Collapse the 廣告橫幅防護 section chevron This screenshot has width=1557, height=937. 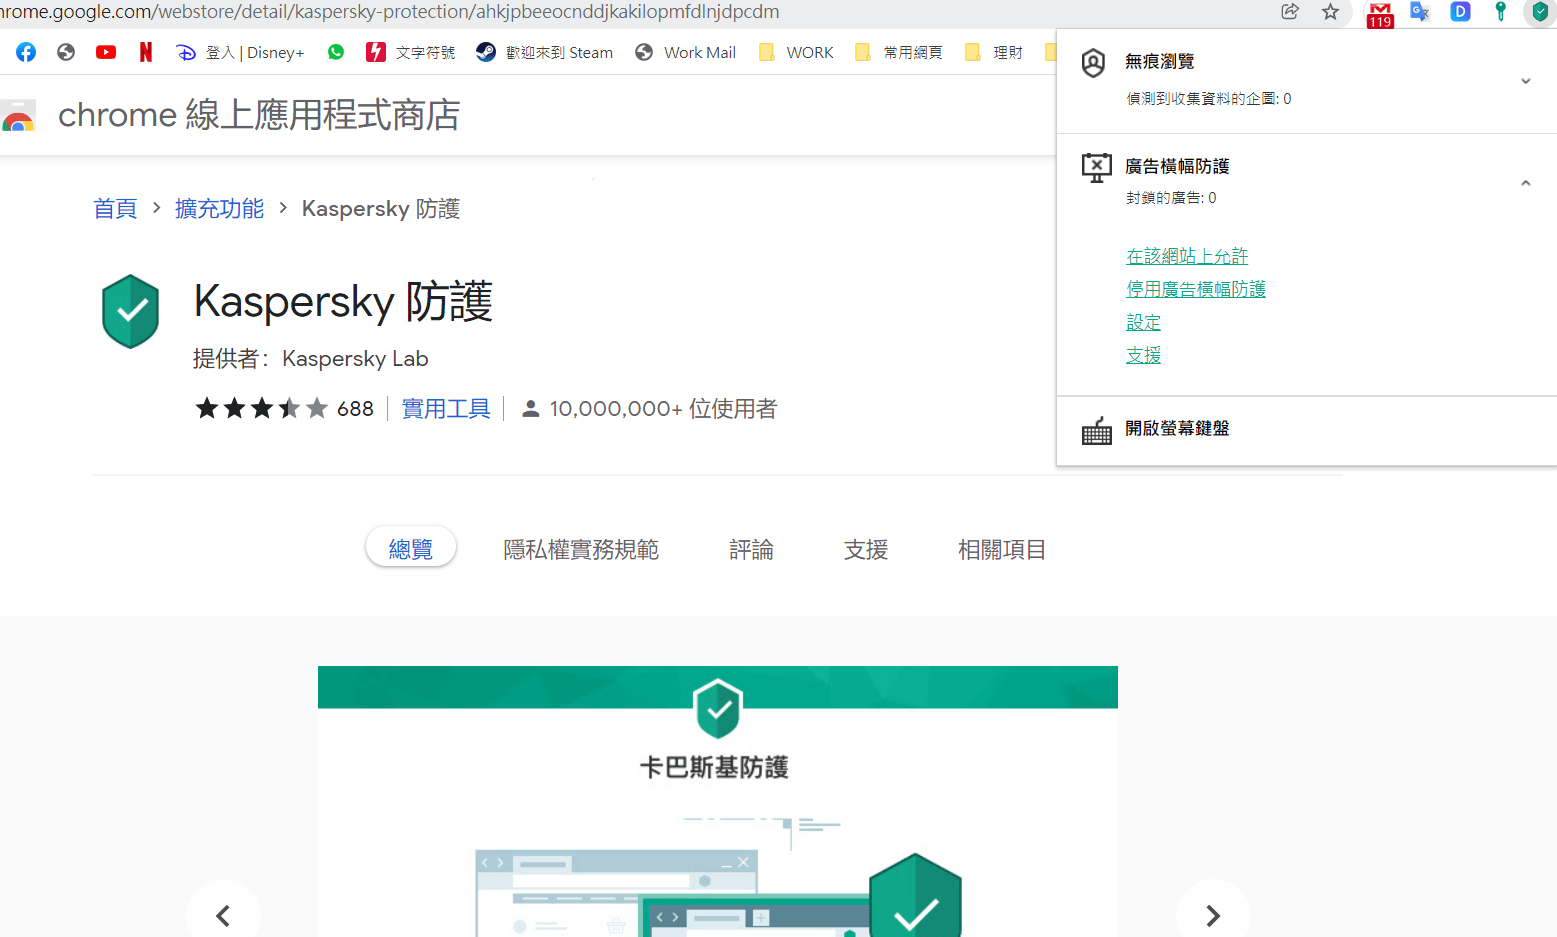1525,183
